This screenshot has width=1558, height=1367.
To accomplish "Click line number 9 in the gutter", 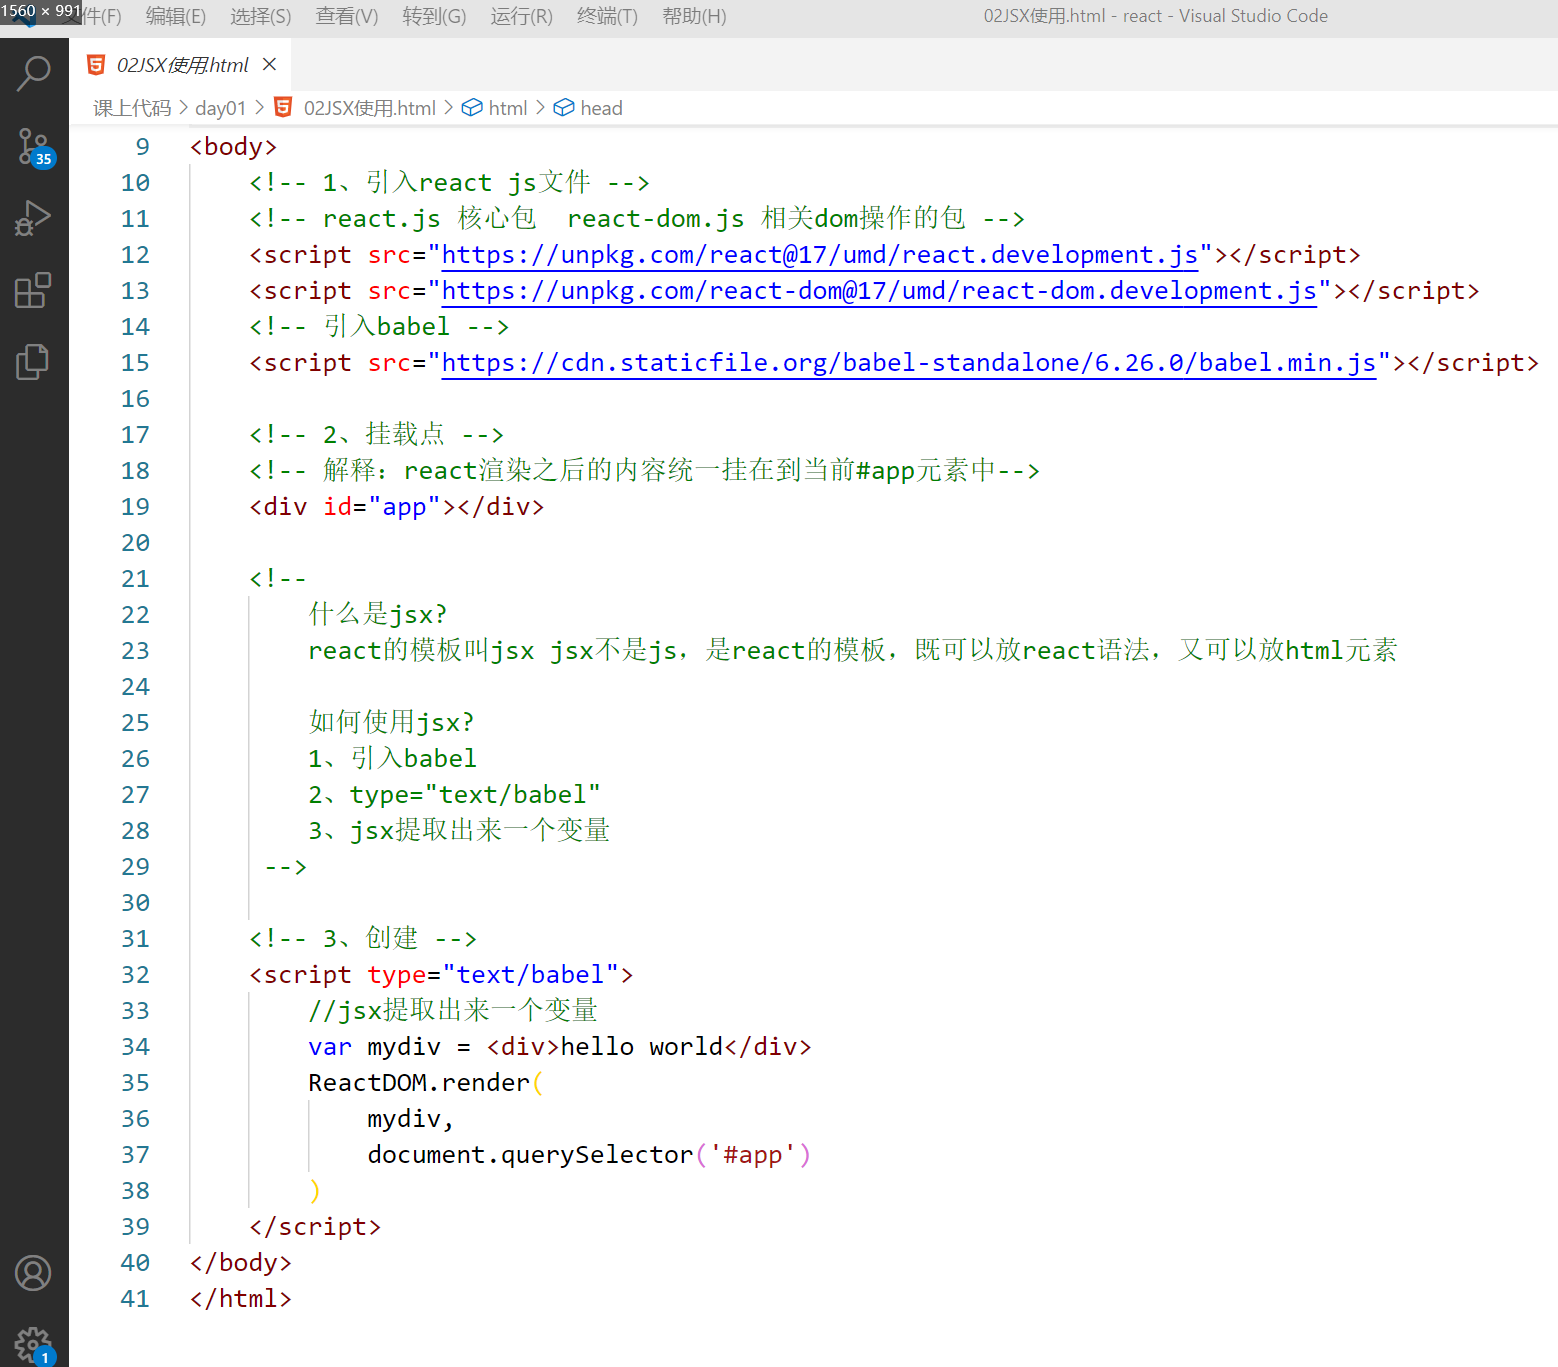I will coord(143,147).
